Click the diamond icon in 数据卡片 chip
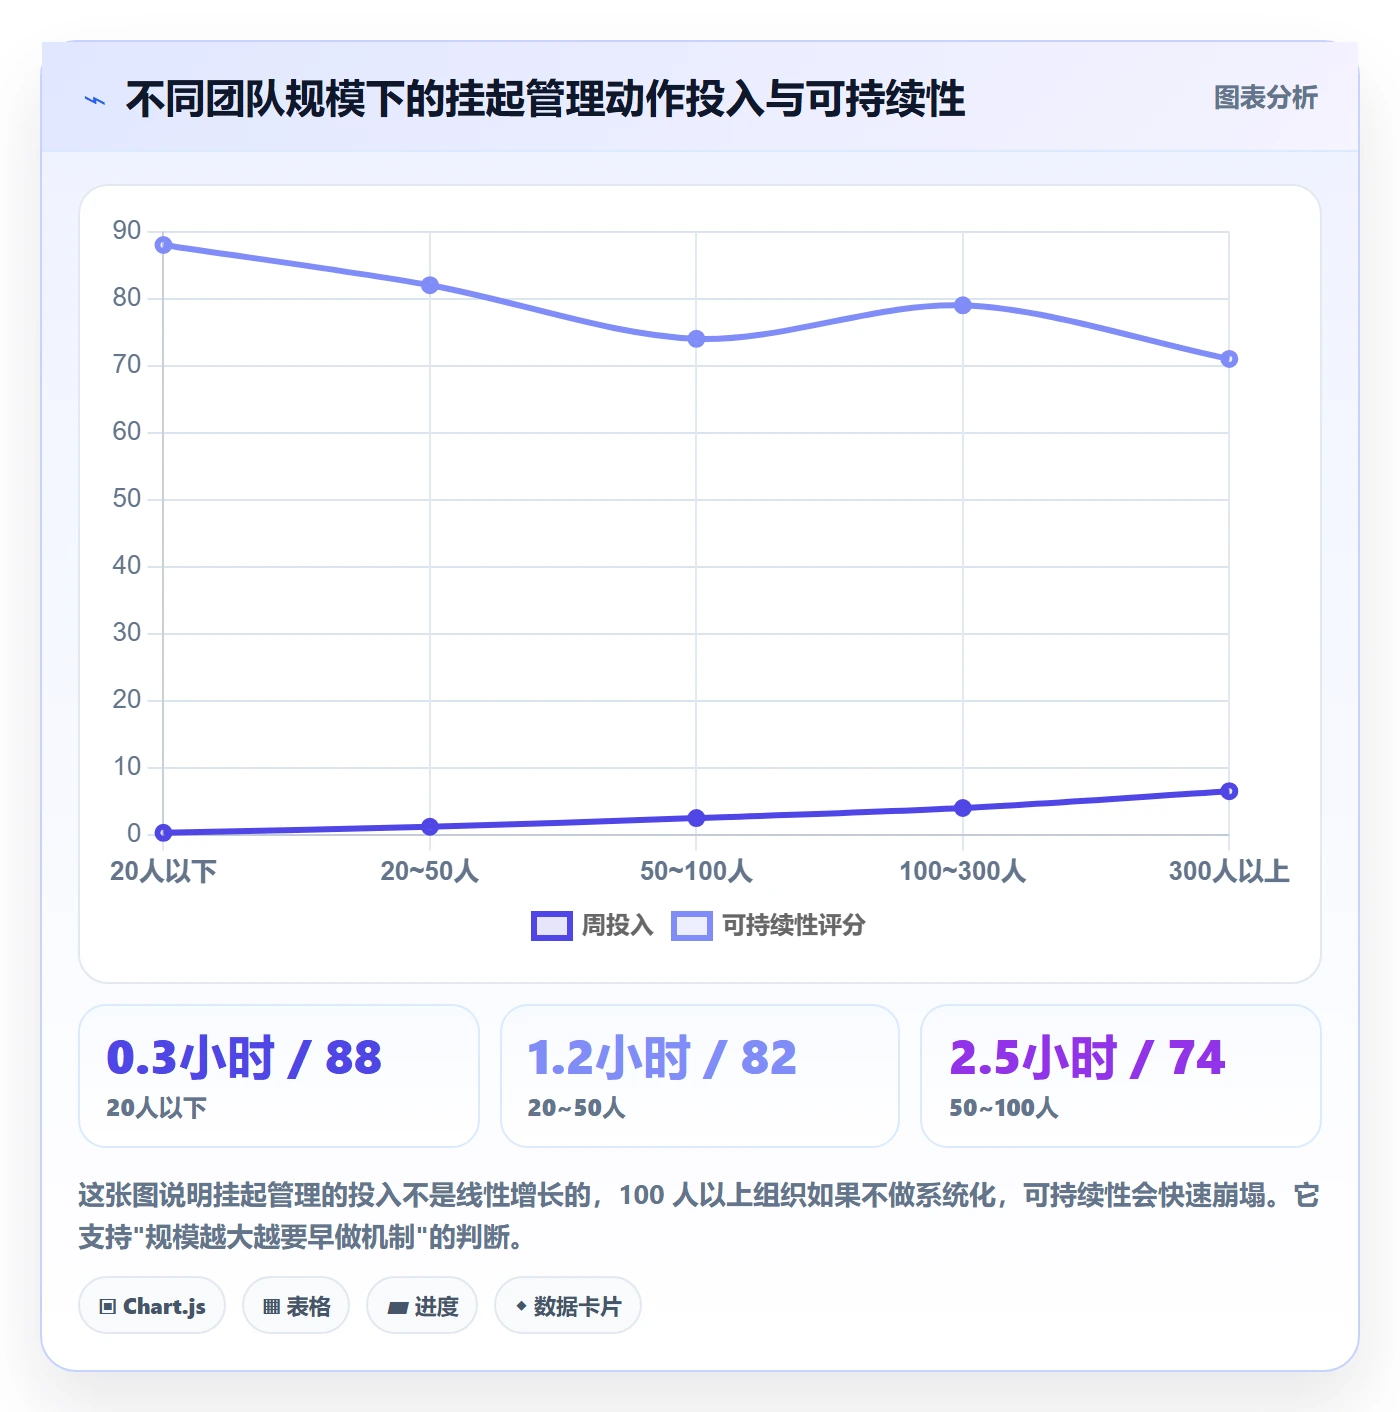This screenshot has width=1400, height=1412. point(521,1306)
